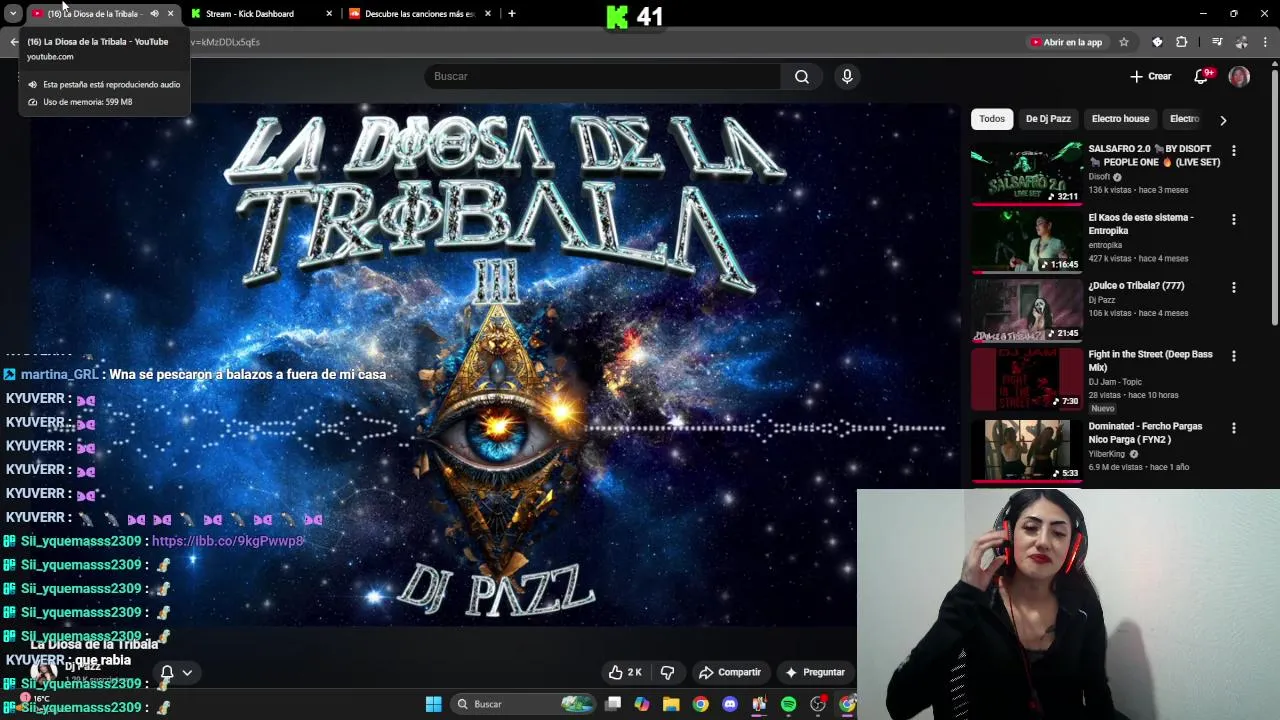Open the ibb.co link in chat
The width and height of the screenshot is (1280, 720).
[227, 541]
